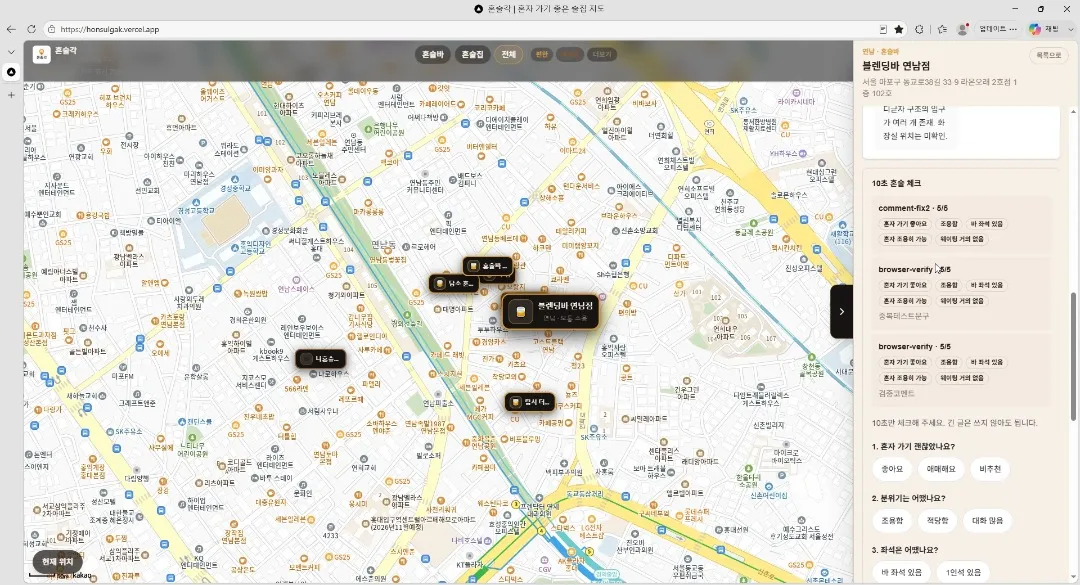Open the browser profile avatar icon

tap(963, 29)
